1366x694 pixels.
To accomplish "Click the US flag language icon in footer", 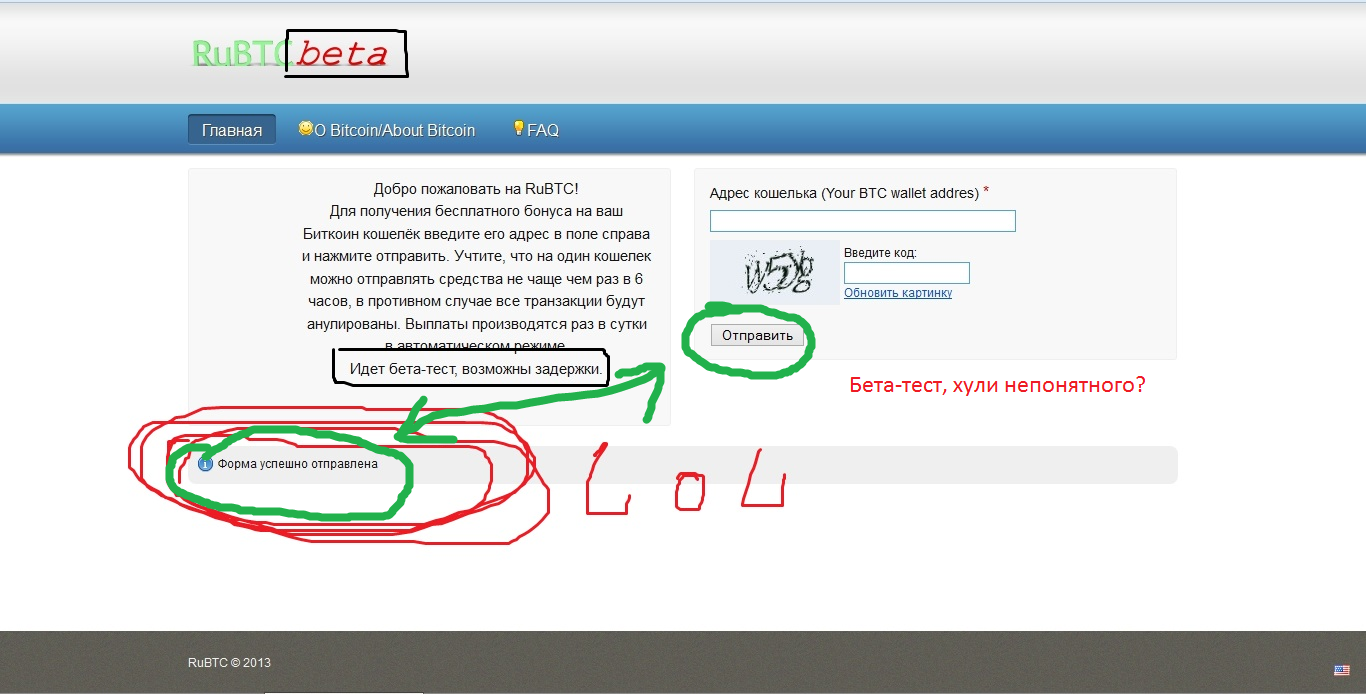I will [x=1341, y=670].
